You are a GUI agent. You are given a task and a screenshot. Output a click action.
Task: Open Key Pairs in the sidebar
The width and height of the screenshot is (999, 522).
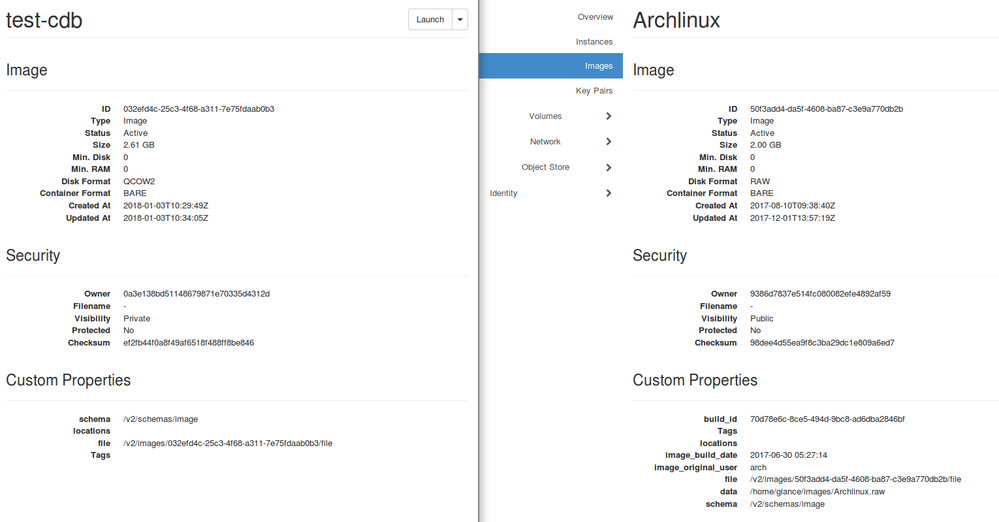pyautogui.click(x=594, y=91)
